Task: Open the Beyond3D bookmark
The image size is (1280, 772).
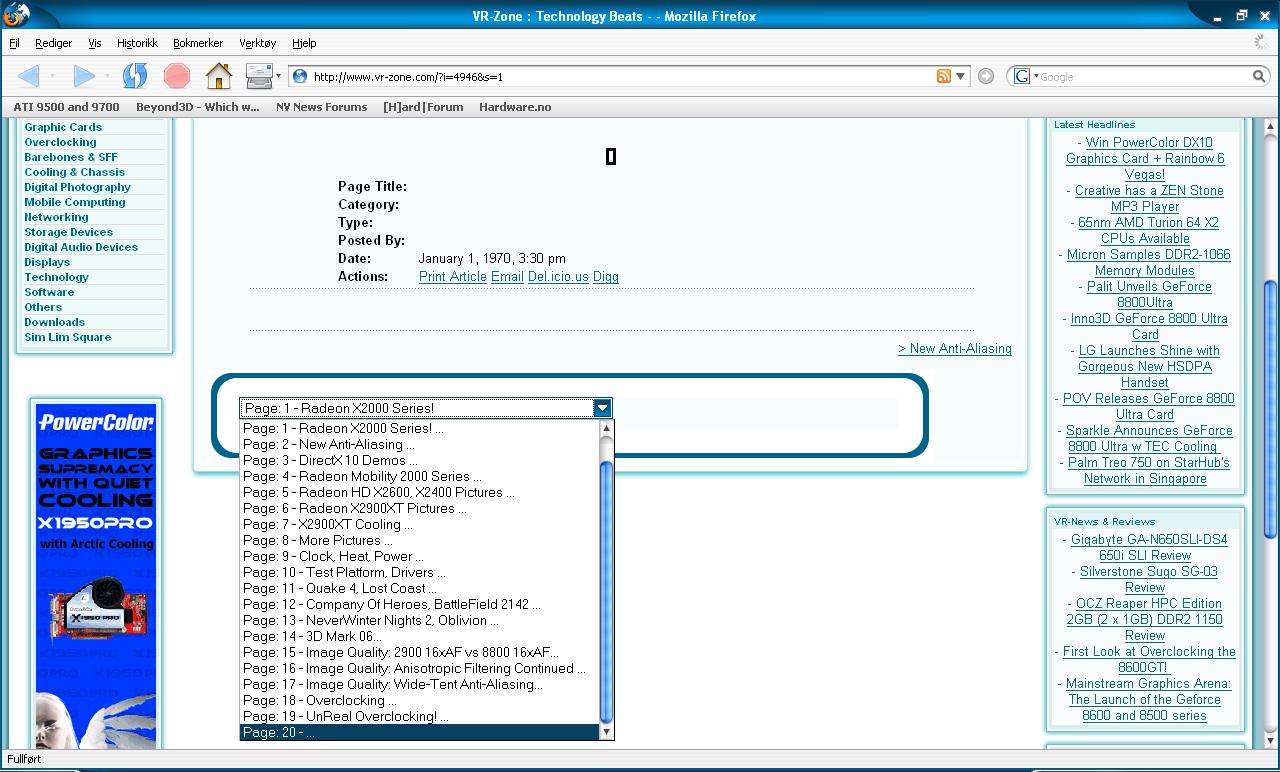Action: point(198,107)
